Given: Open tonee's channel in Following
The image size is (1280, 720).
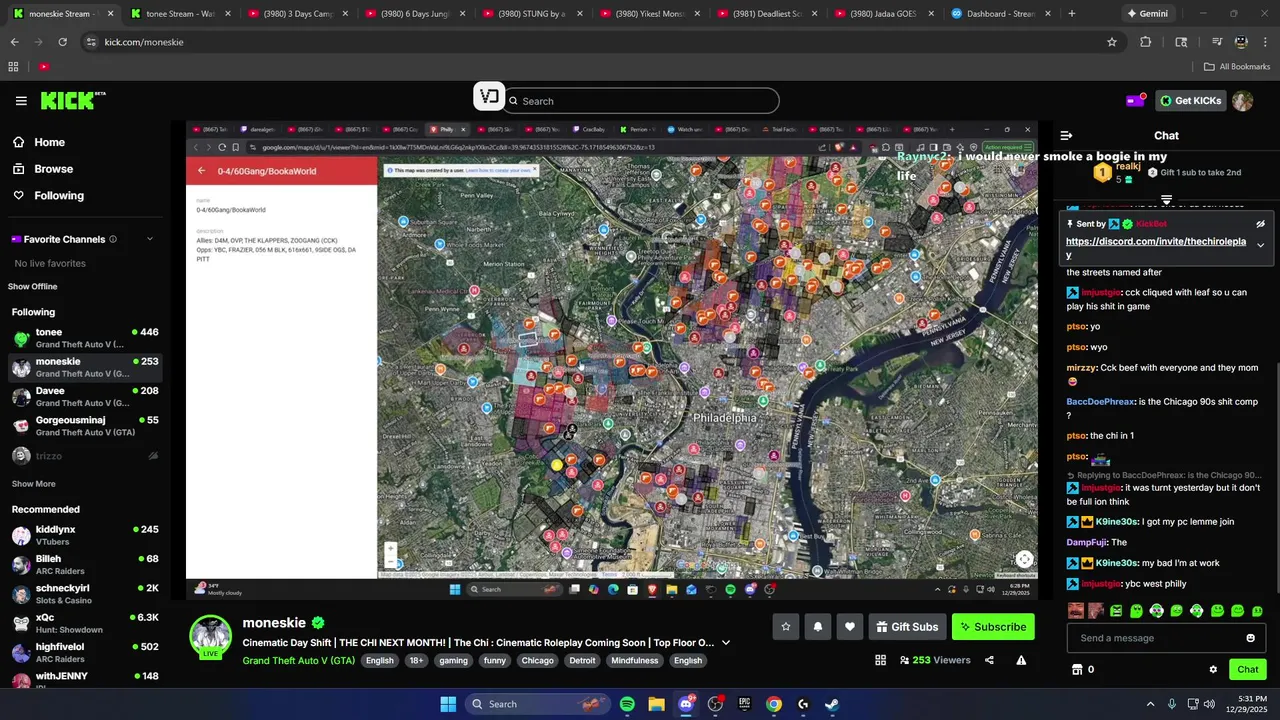Looking at the screenshot, I should [86, 338].
